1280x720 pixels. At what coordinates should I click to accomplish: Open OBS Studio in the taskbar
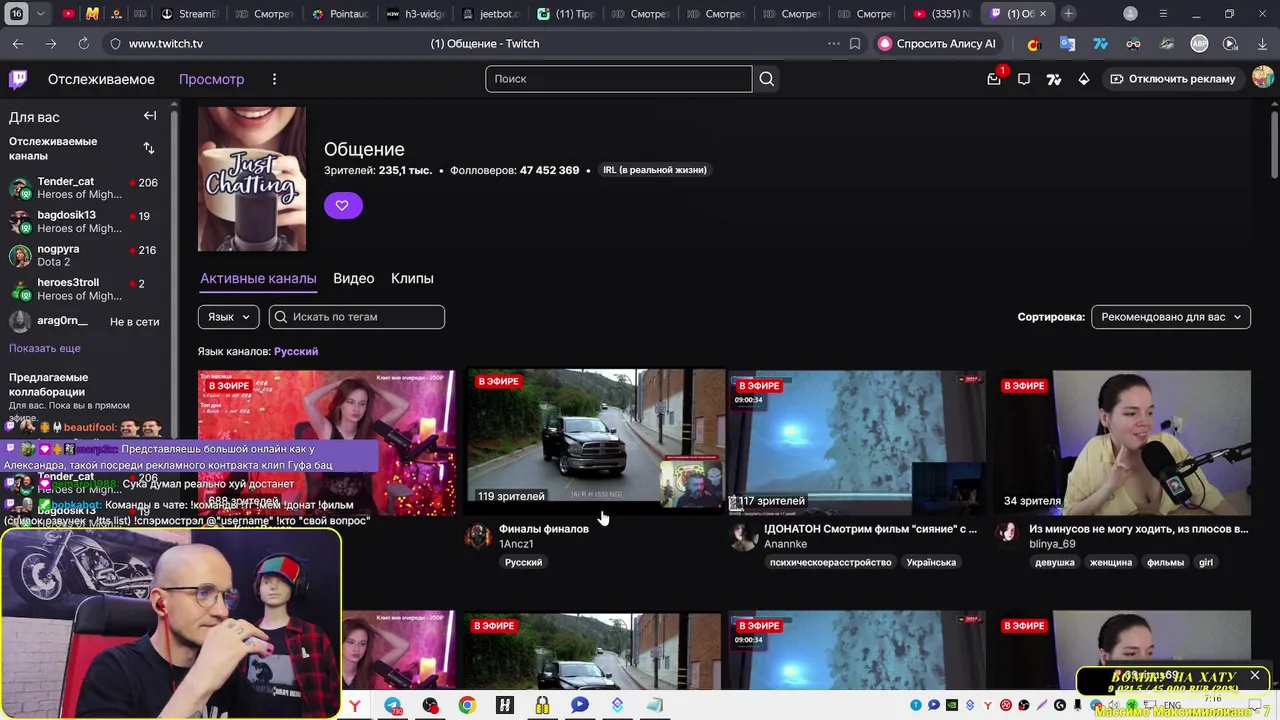point(430,706)
